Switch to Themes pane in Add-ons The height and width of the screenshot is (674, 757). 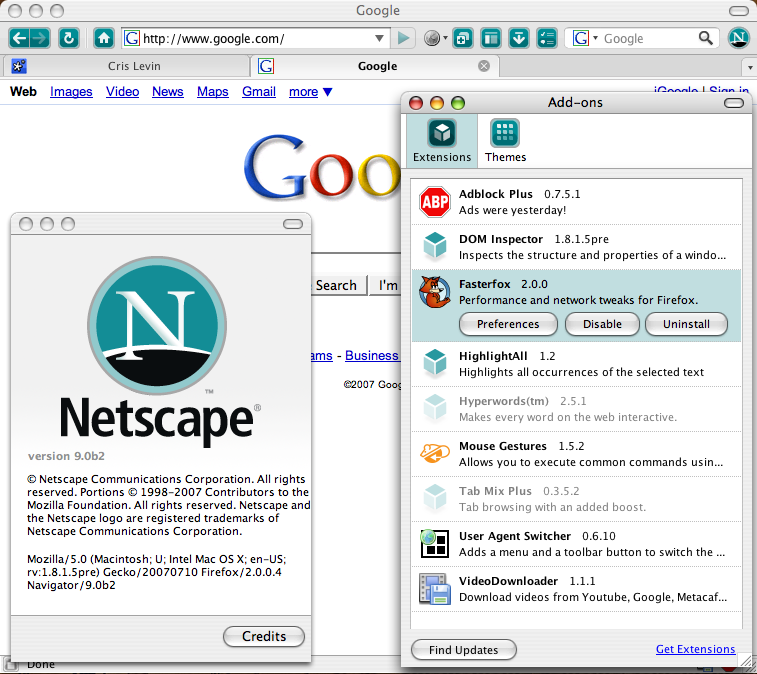click(x=505, y=141)
